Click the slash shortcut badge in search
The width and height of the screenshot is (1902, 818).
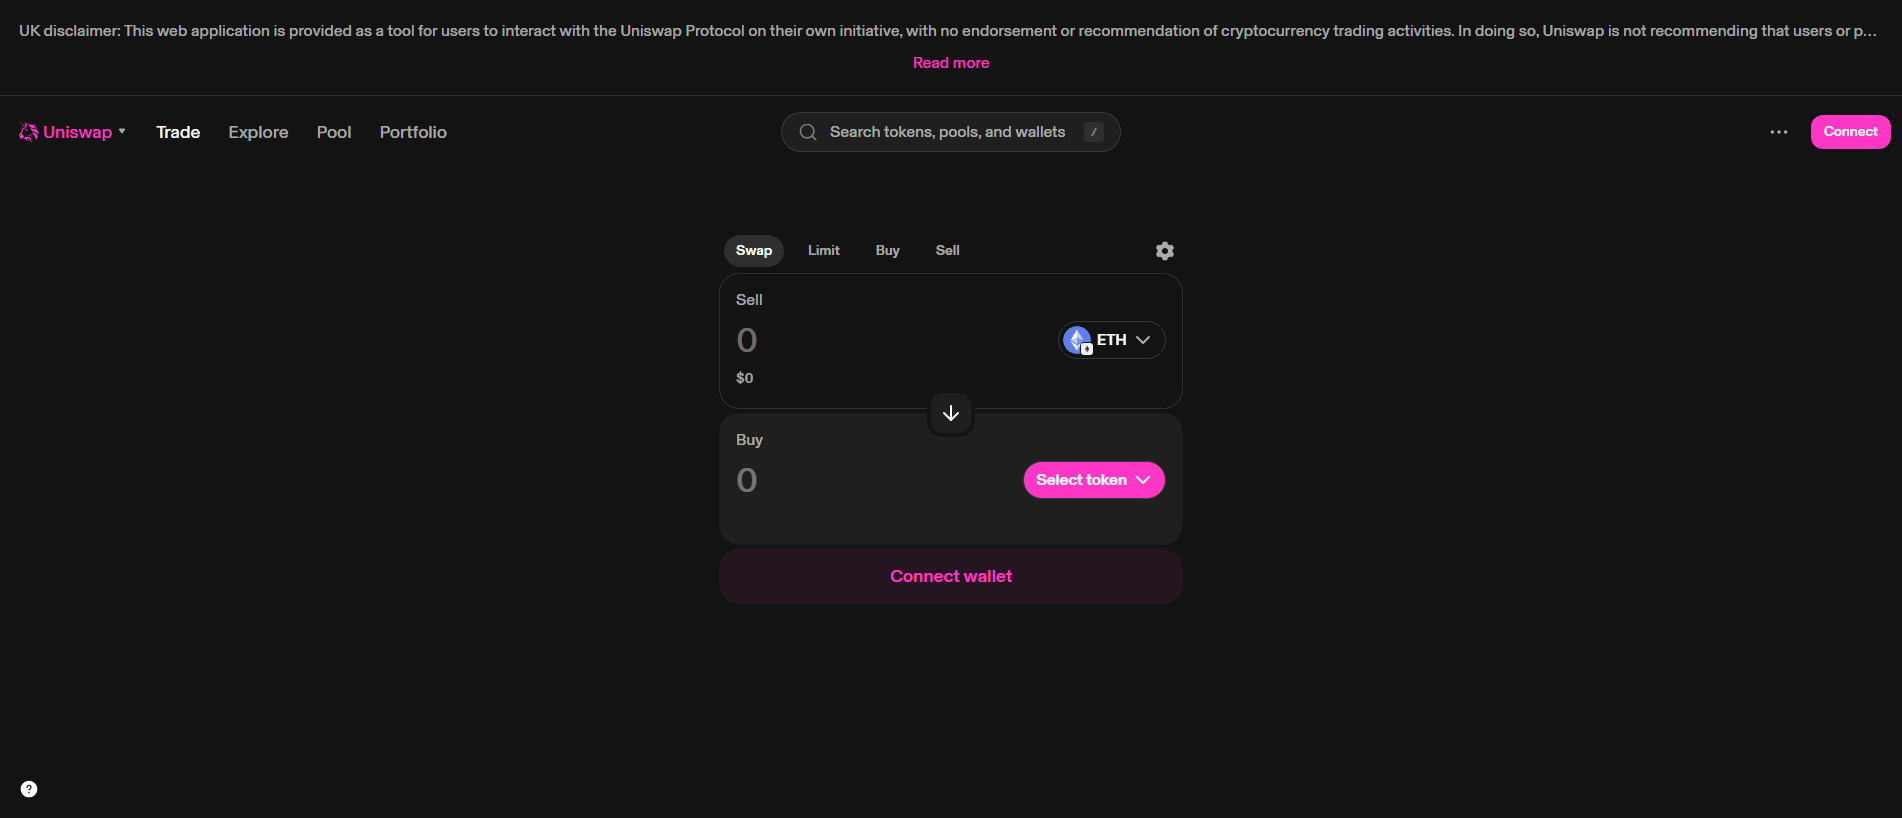click(x=1094, y=132)
